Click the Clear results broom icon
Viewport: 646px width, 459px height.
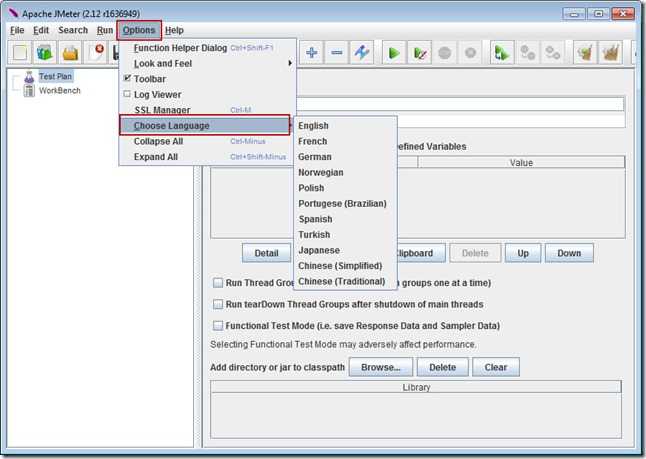[585, 53]
